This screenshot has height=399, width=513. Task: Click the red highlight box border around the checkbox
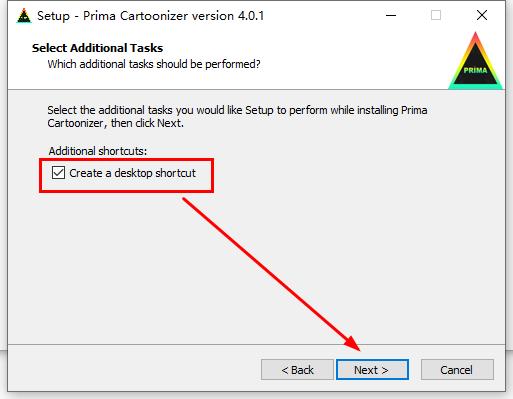(126, 160)
